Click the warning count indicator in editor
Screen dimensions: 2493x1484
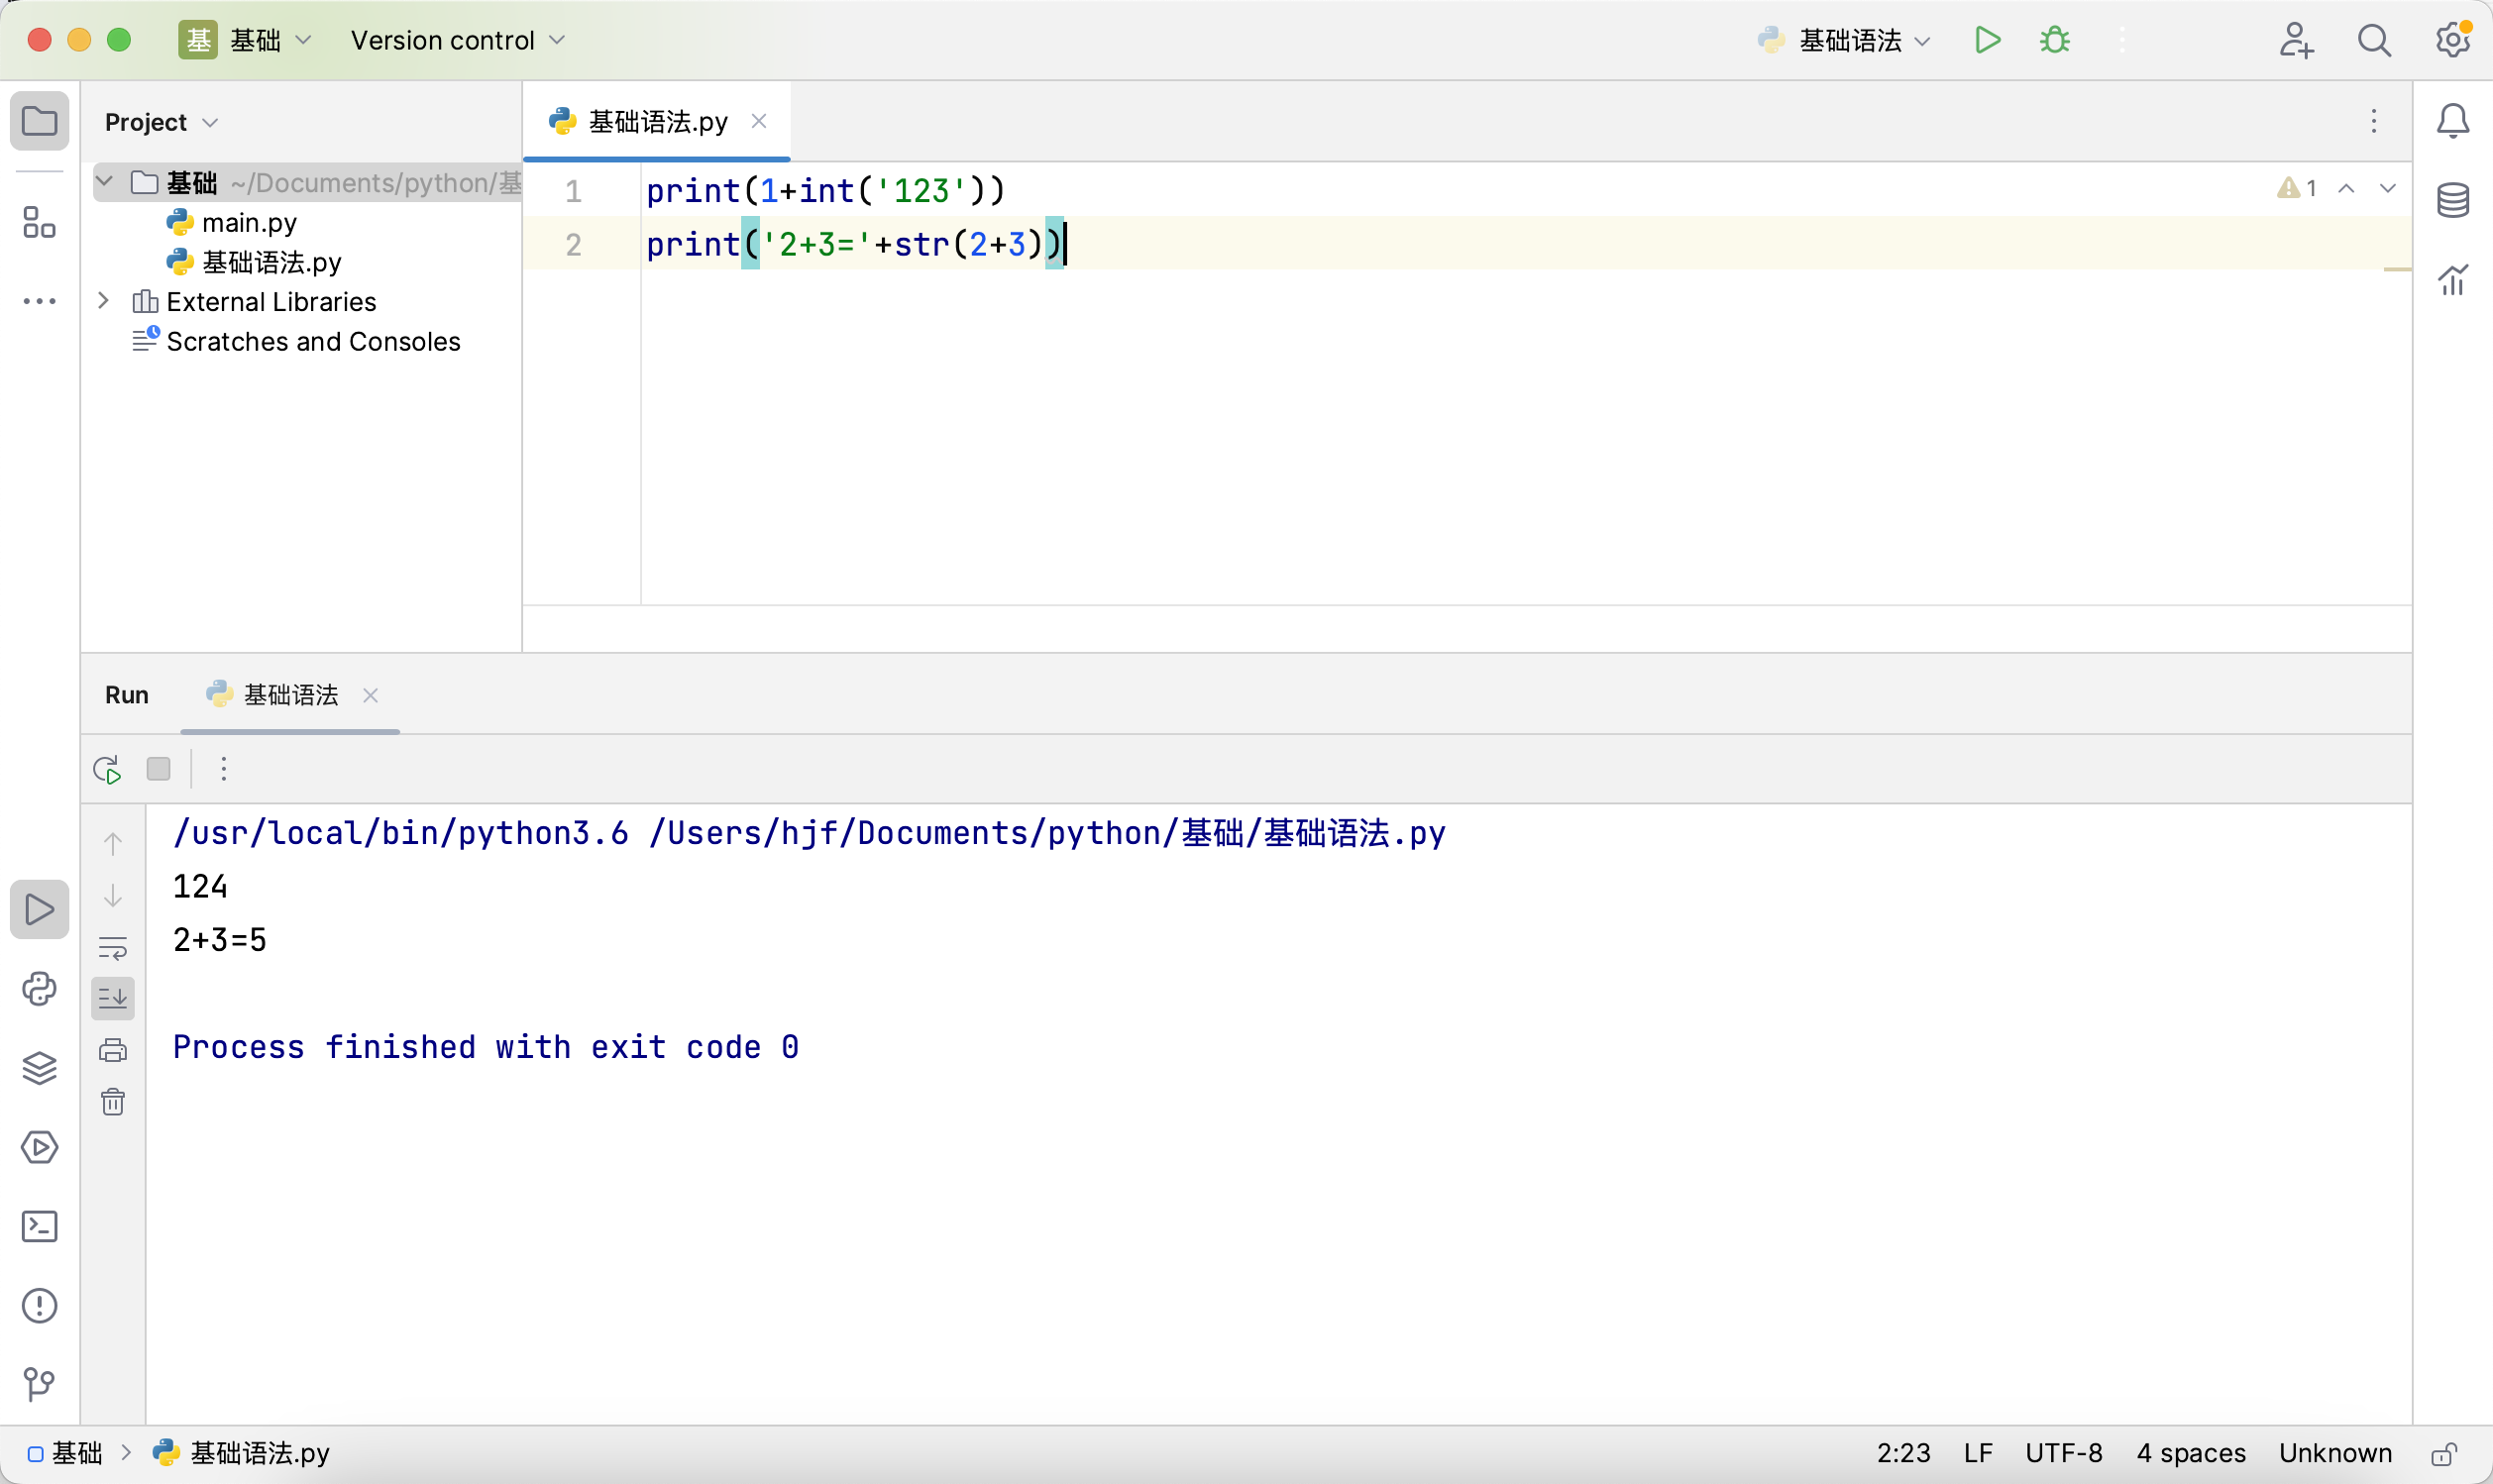(2296, 188)
